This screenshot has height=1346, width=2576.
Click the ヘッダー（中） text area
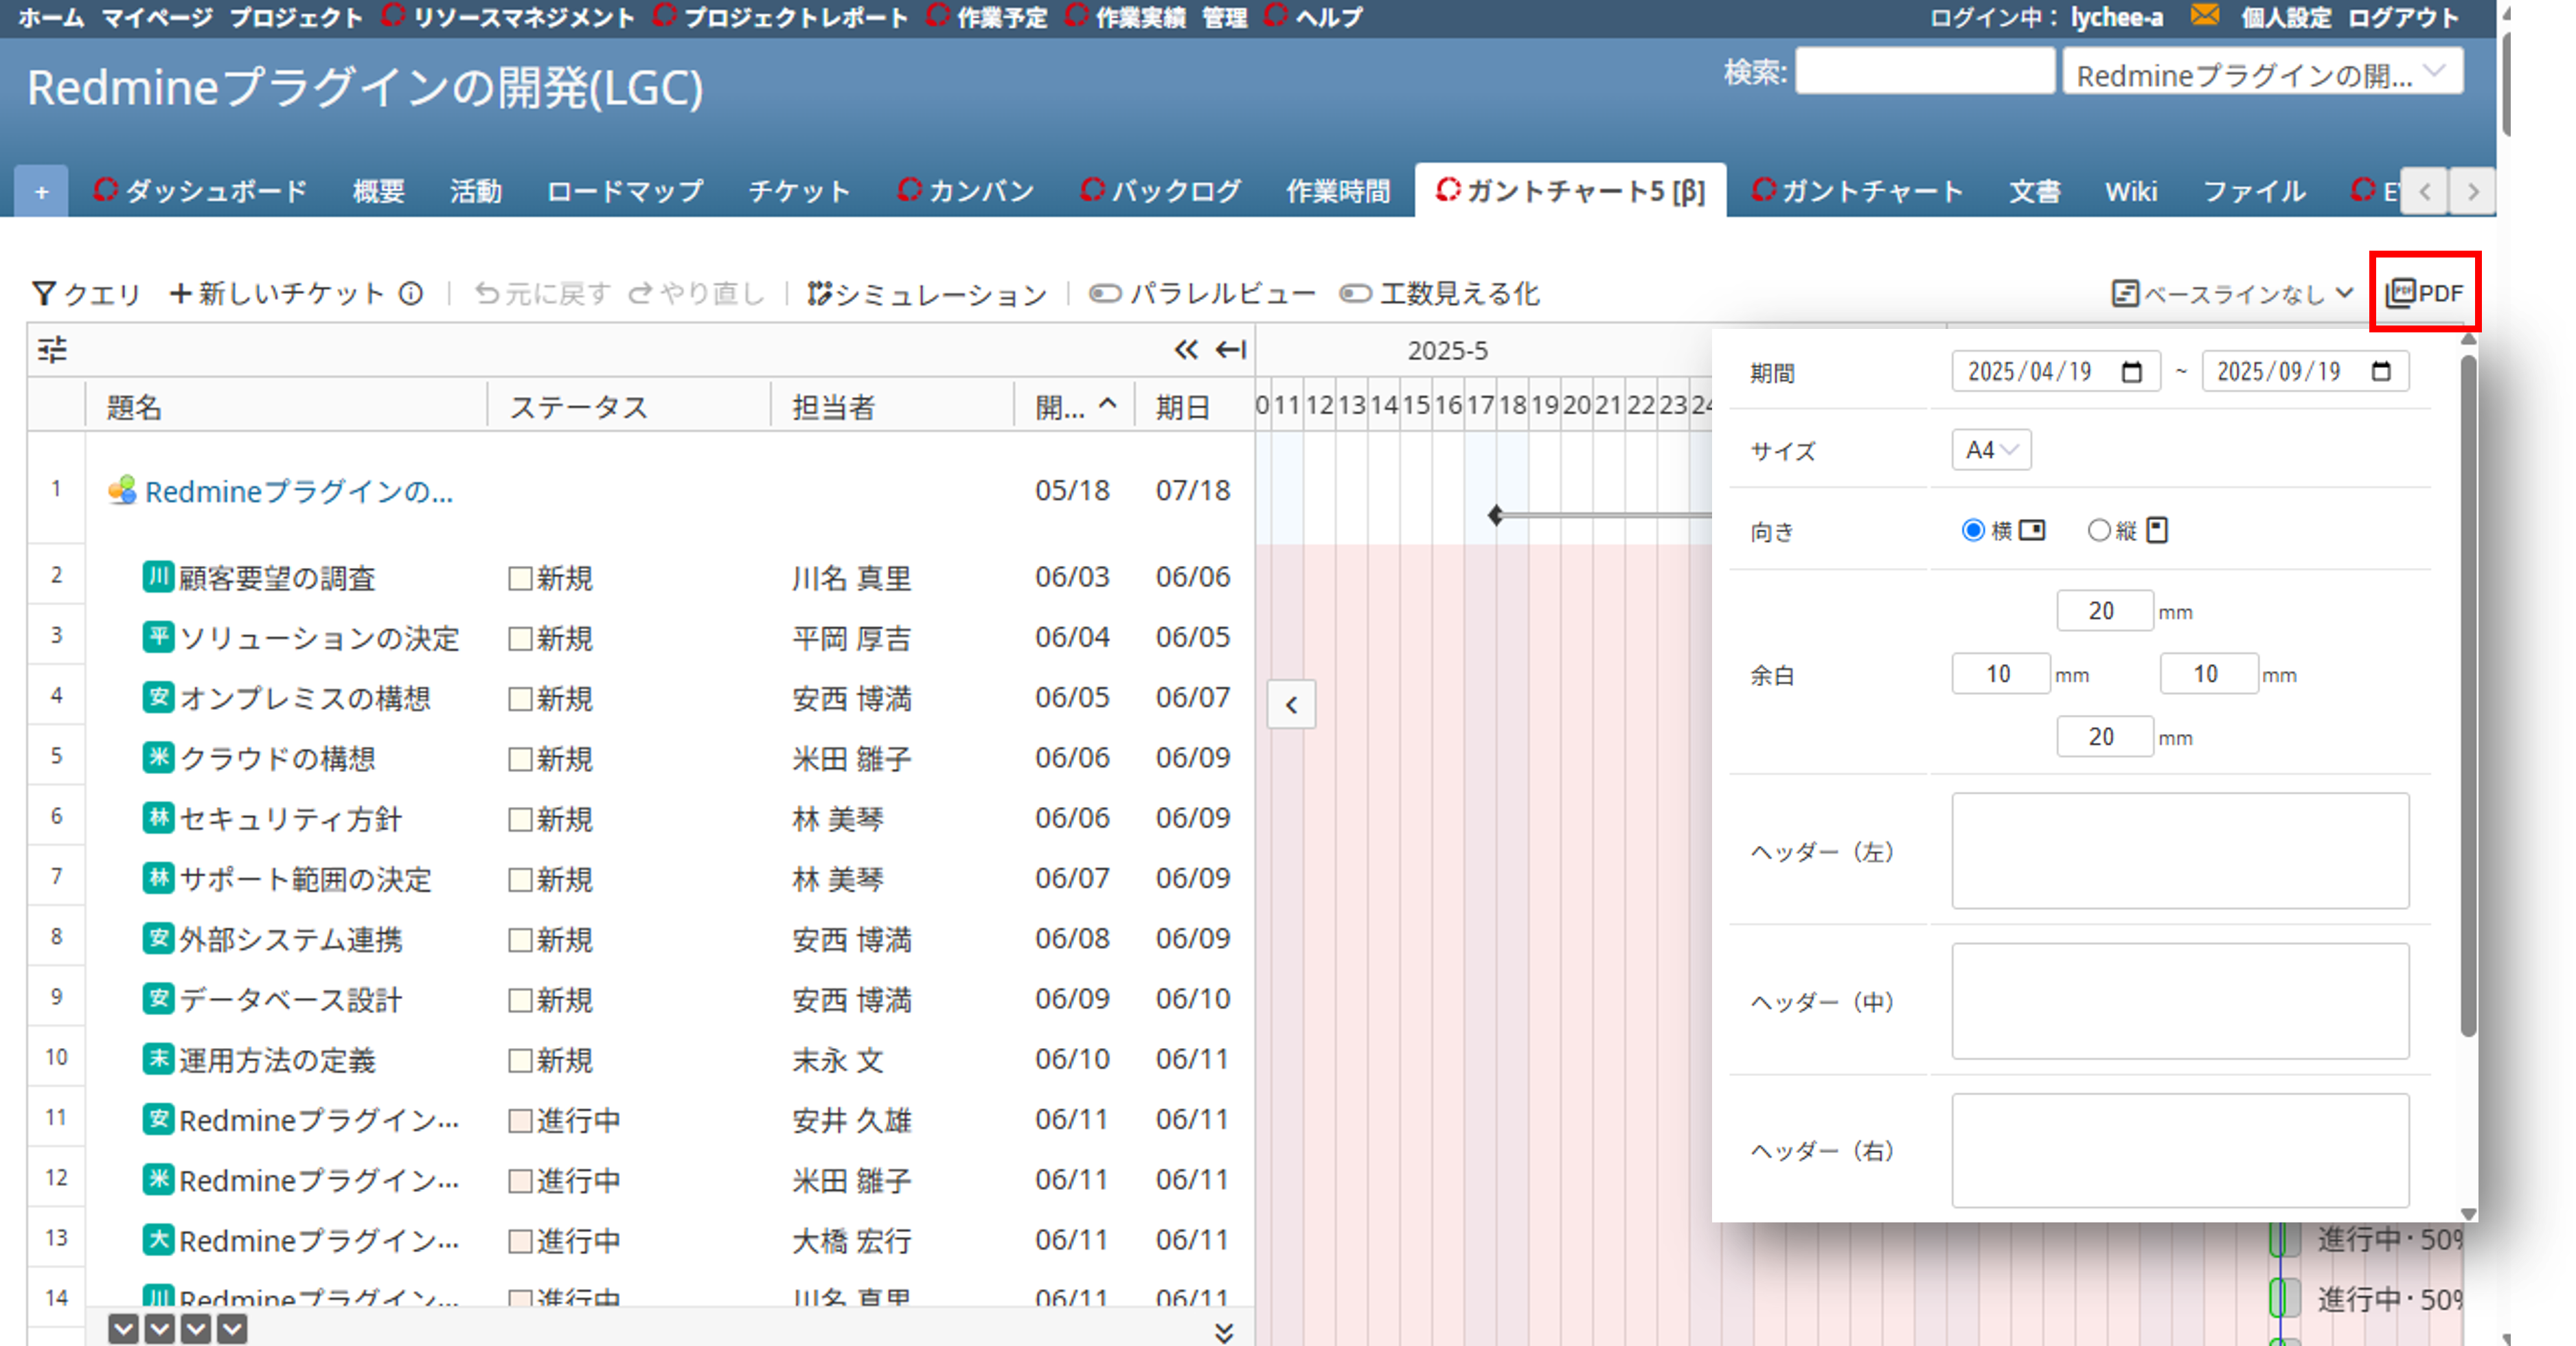(2180, 1001)
